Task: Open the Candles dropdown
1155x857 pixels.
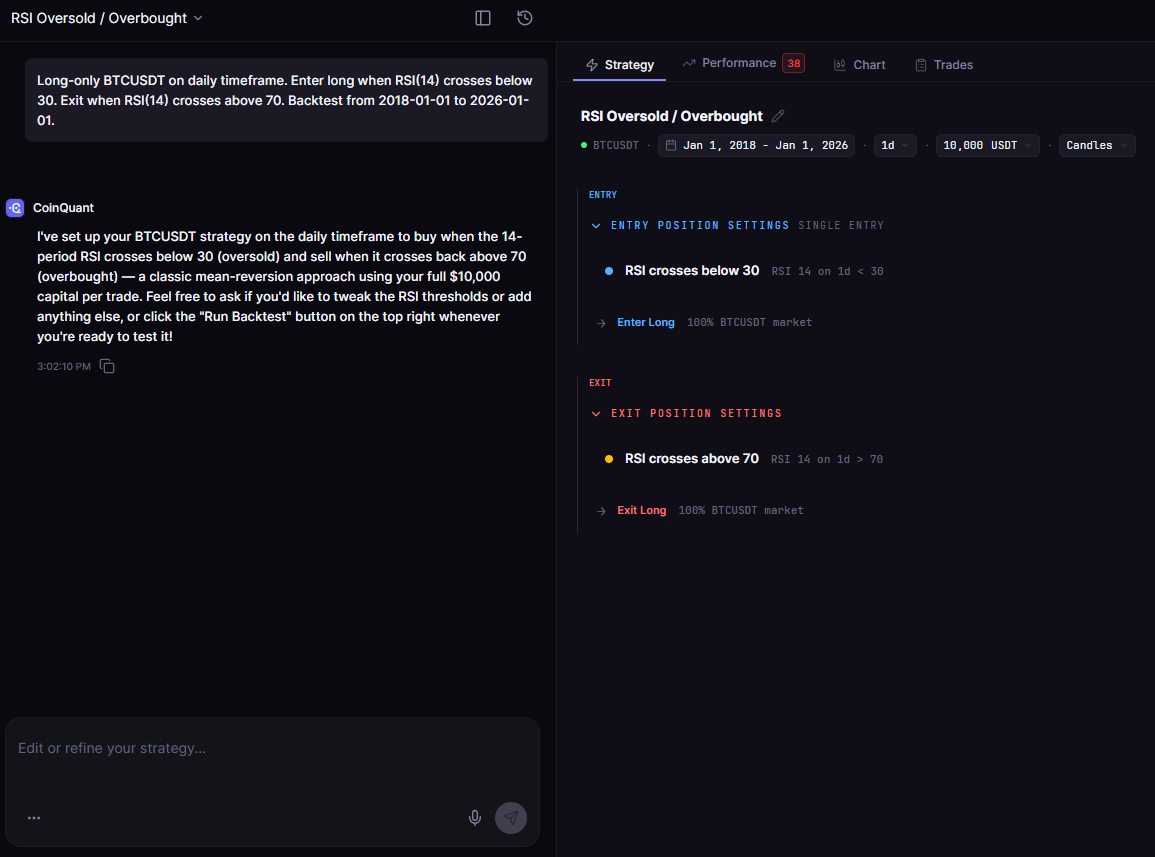Action: point(1097,145)
